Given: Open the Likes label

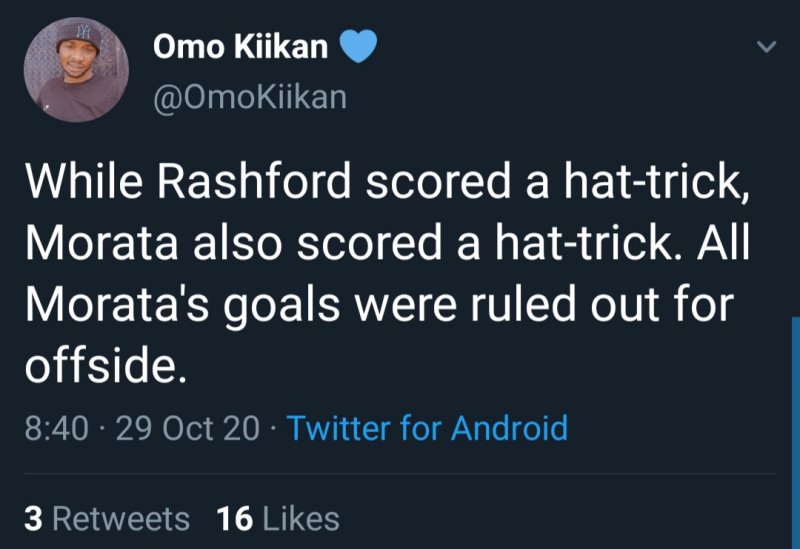Looking at the screenshot, I should click(300, 519).
